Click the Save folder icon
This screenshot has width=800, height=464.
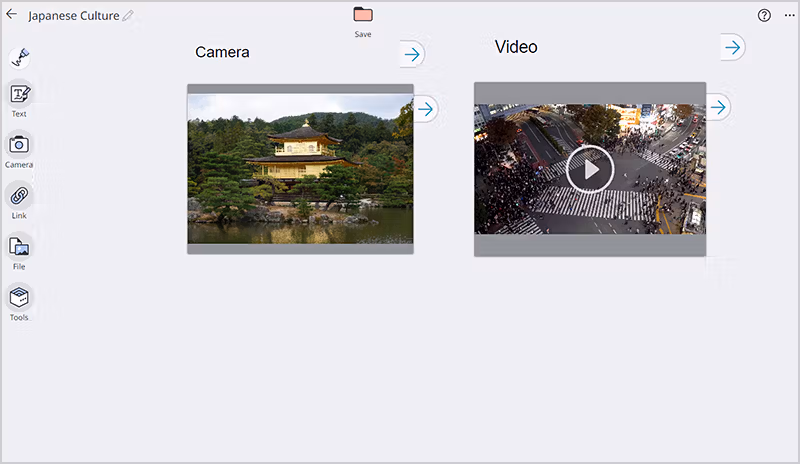point(363,15)
